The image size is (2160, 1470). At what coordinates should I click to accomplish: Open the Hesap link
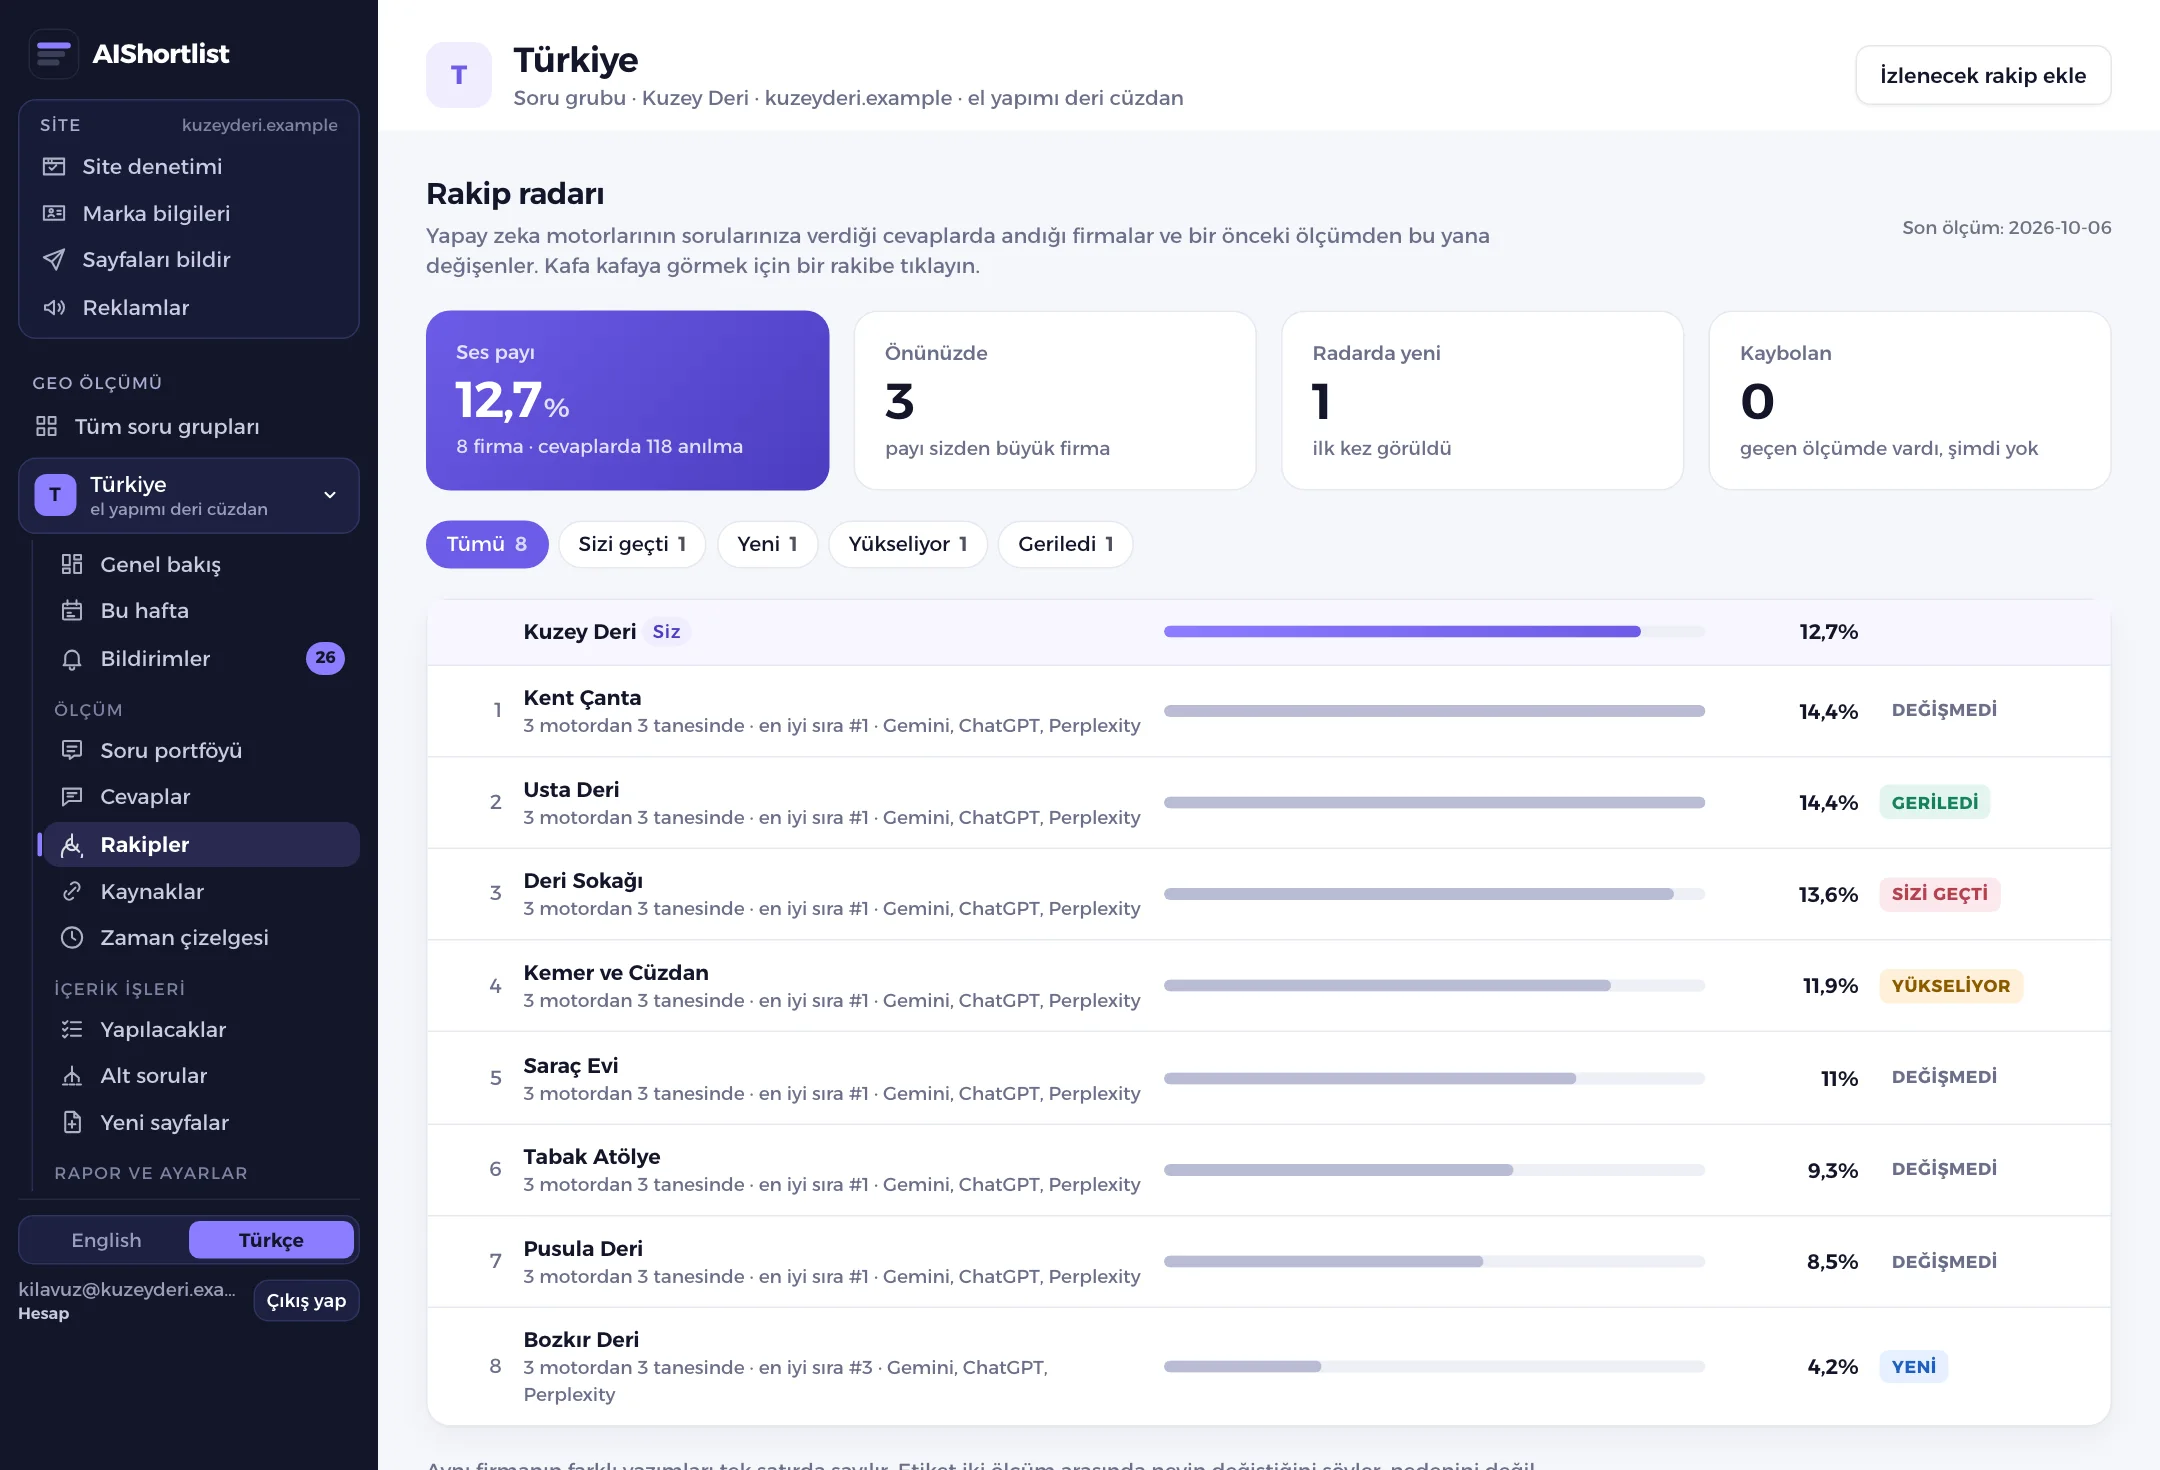[44, 1313]
